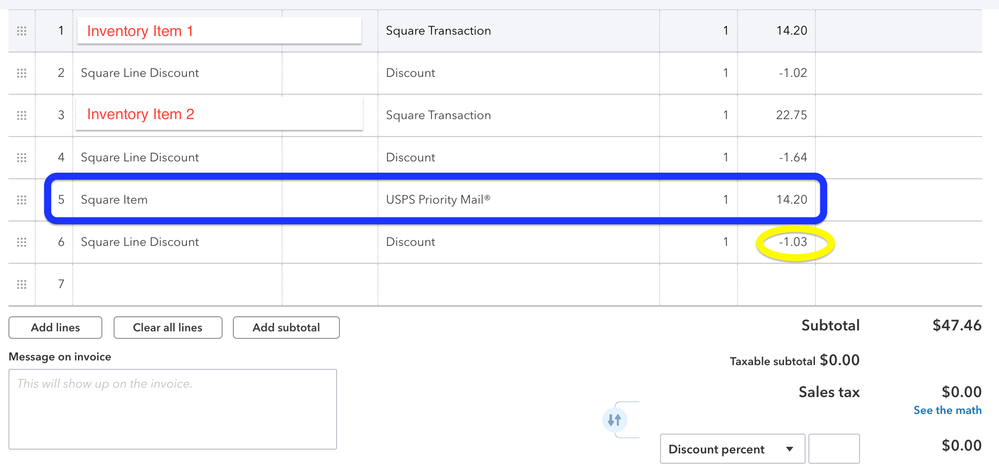Click the drag handle icon on row 3
The height and width of the screenshot is (473, 999).
coord(22,115)
